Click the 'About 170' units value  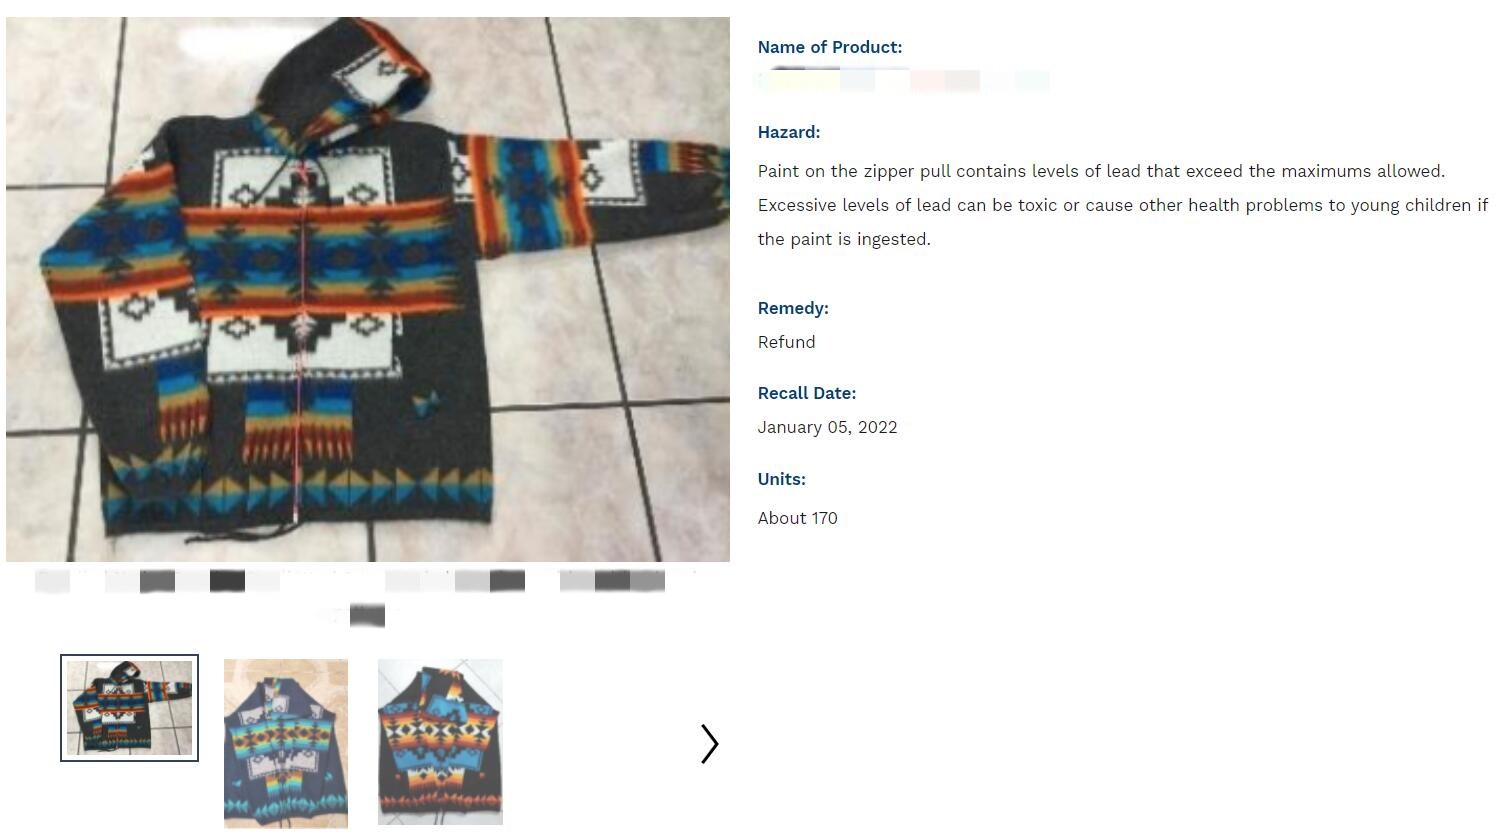[x=798, y=518]
